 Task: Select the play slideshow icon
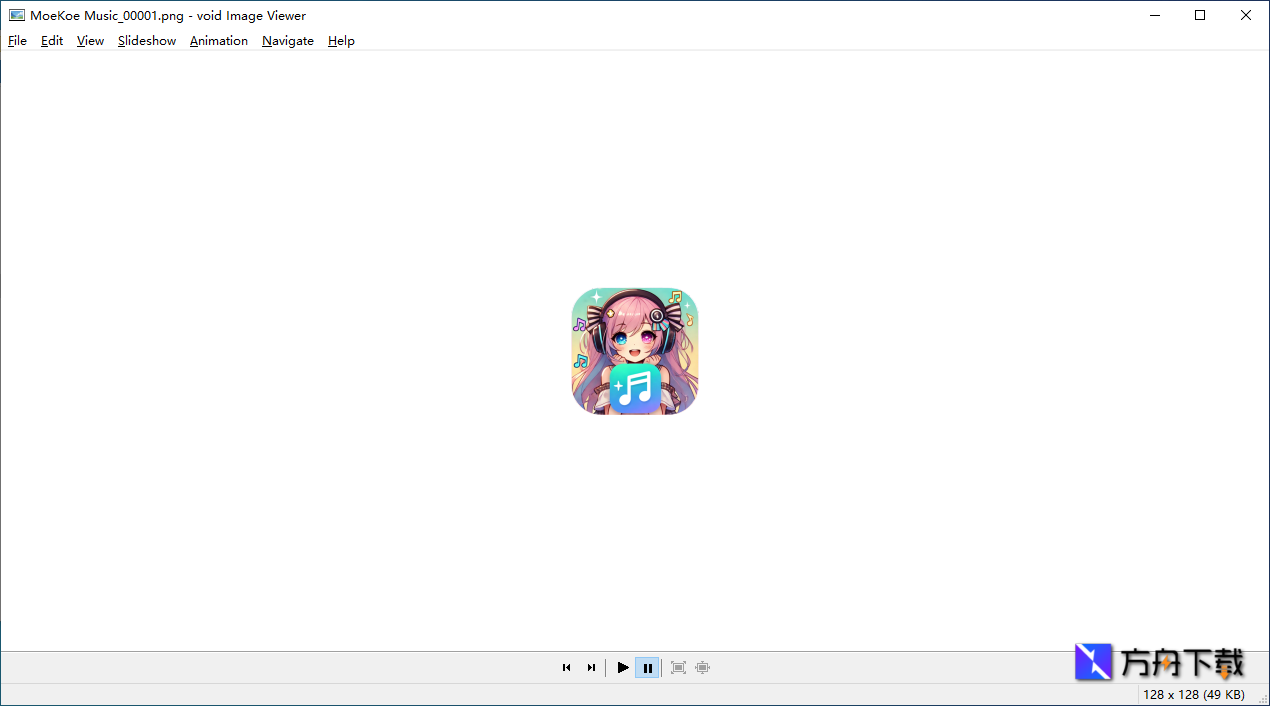click(x=623, y=667)
